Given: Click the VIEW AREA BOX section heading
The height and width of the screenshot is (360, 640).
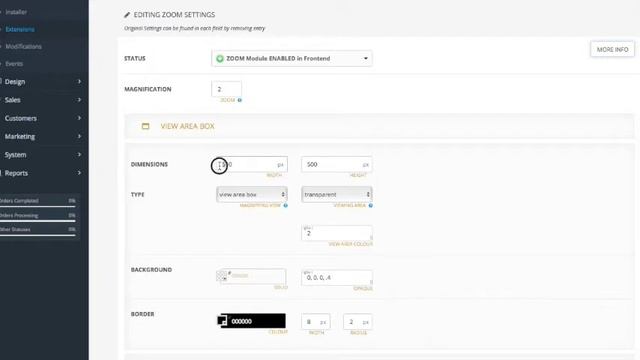Looking at the screenshot, I should (x=187, y=126).
